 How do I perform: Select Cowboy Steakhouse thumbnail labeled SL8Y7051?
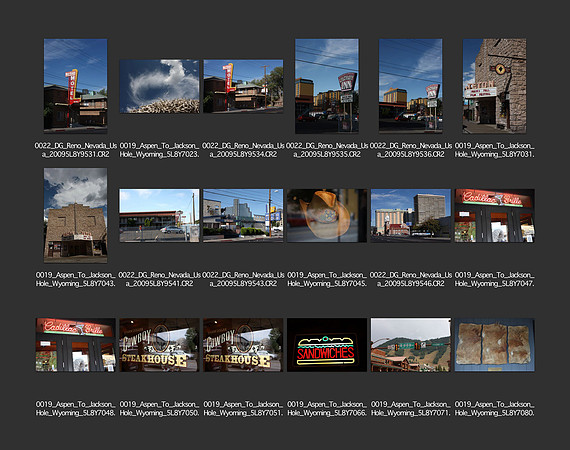(243, 345)
